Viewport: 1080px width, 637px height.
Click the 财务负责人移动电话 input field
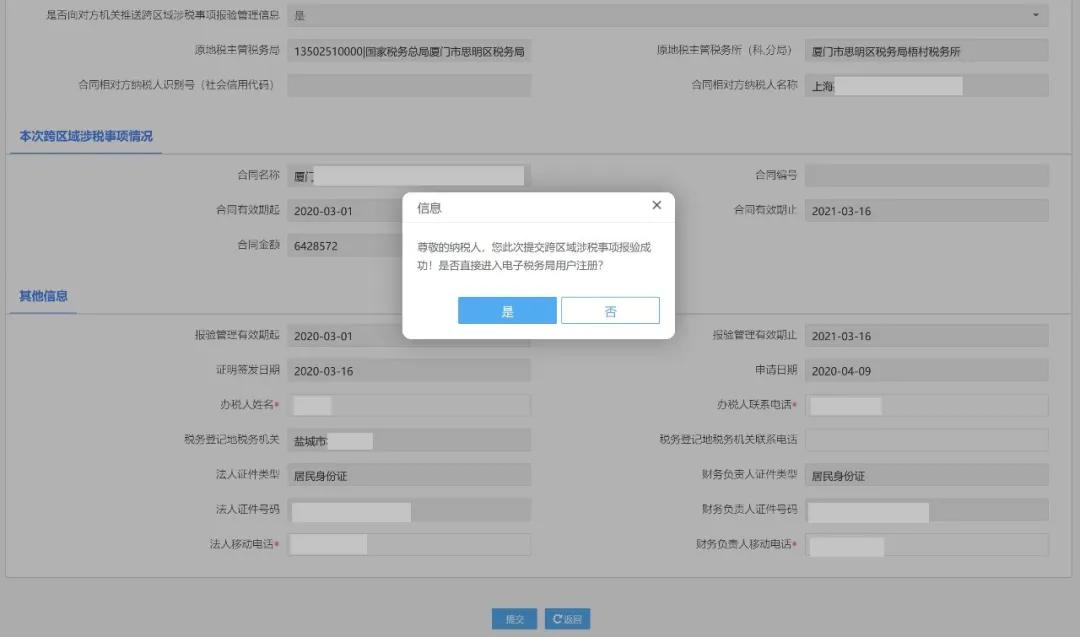927,544
